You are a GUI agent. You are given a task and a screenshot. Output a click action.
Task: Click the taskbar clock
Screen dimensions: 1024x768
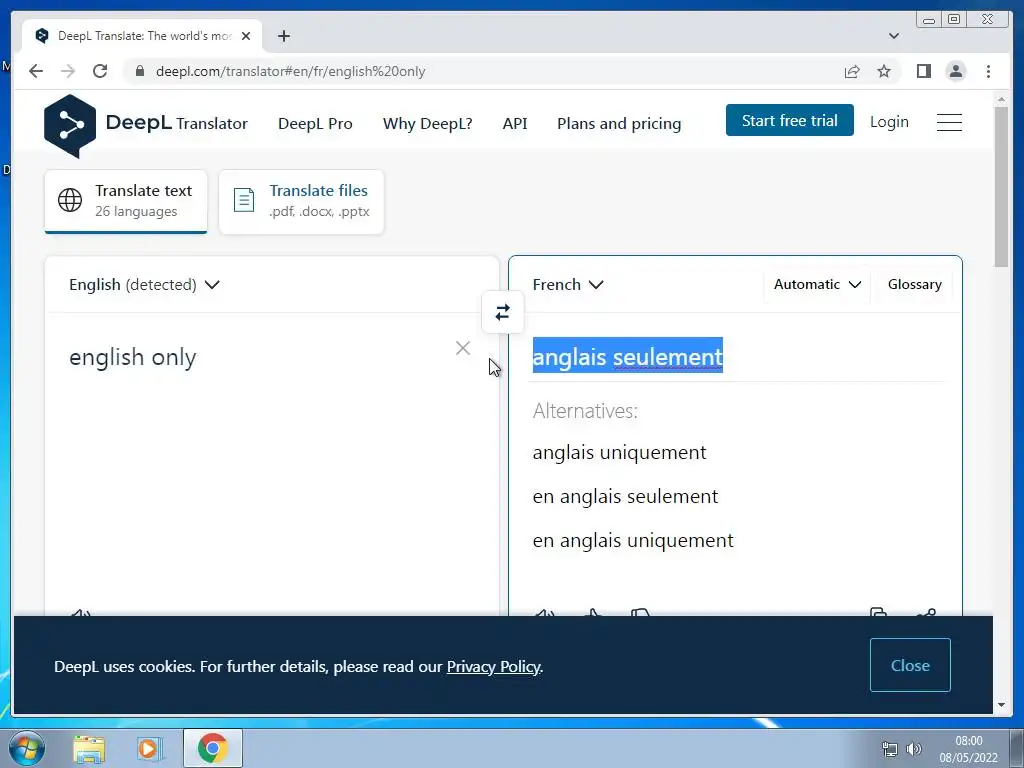968,748
